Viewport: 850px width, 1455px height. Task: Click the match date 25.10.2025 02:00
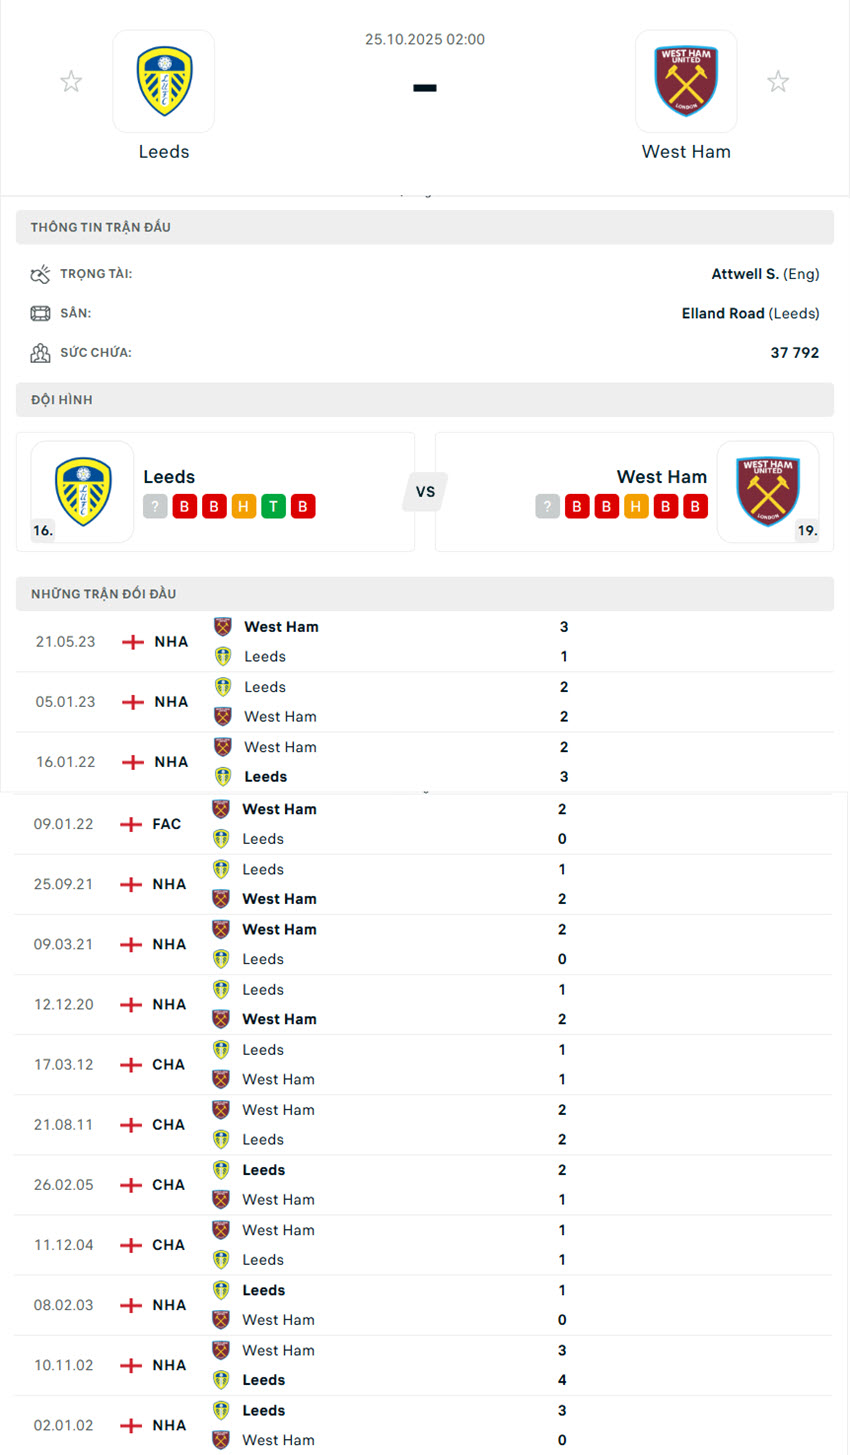point(424,40)
